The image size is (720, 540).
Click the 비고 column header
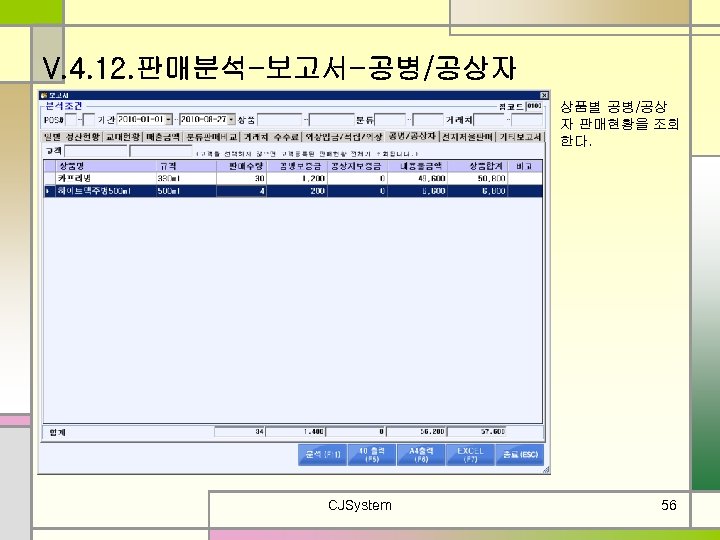[x=525, y=166]
